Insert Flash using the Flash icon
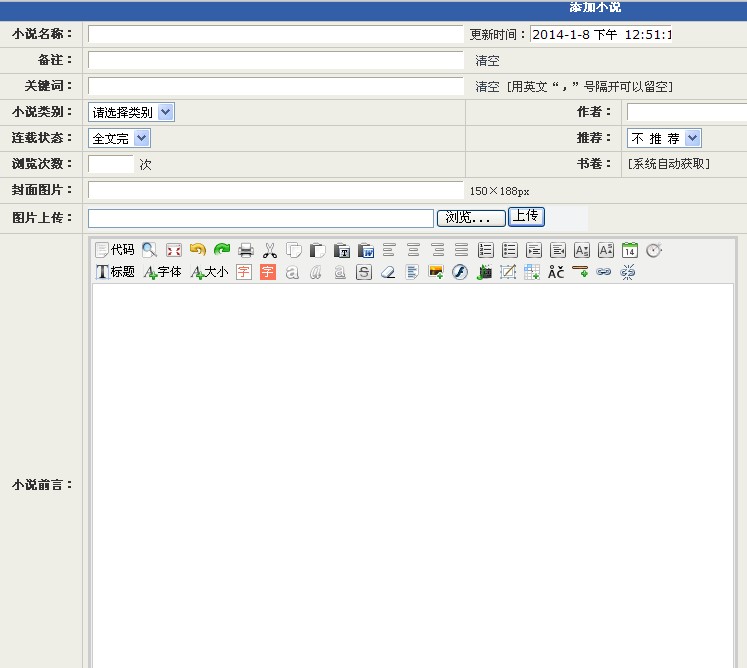The height and width of the screenshot is (668, 747). coord(460,272)
